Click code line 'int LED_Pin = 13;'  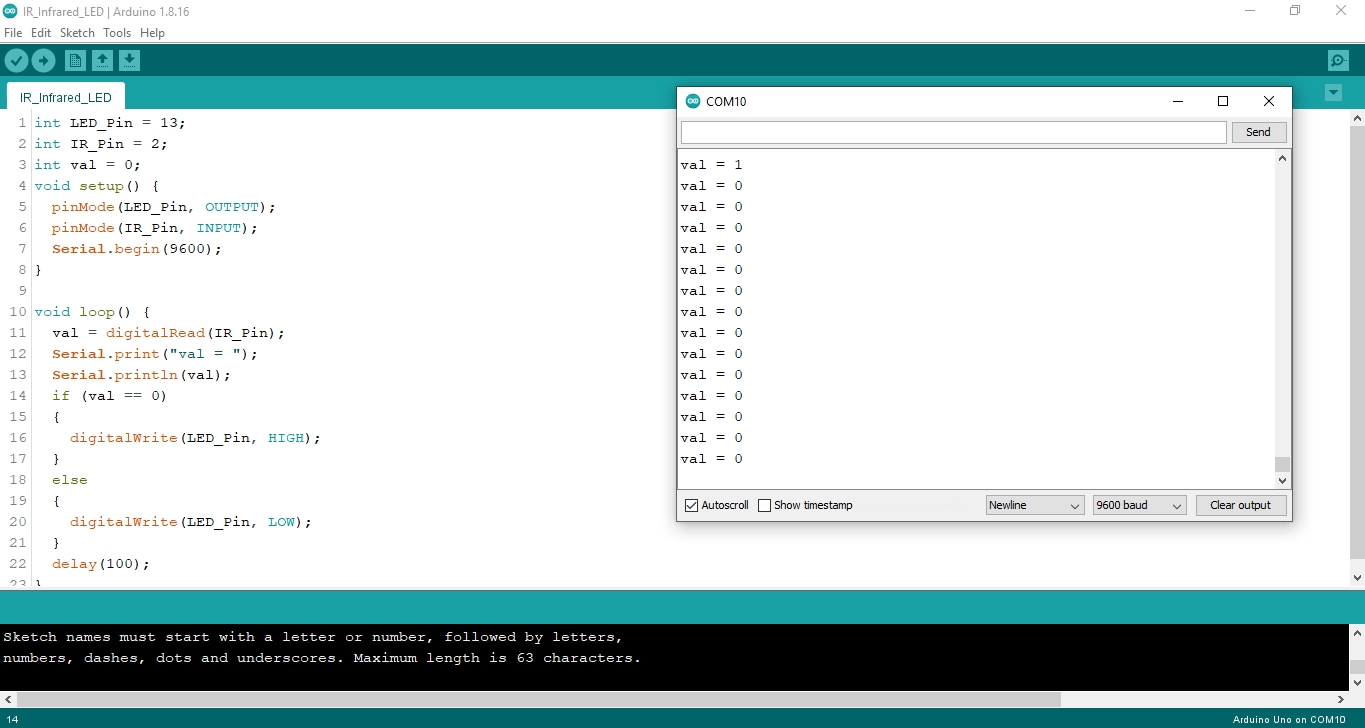[x=110, y=123]
